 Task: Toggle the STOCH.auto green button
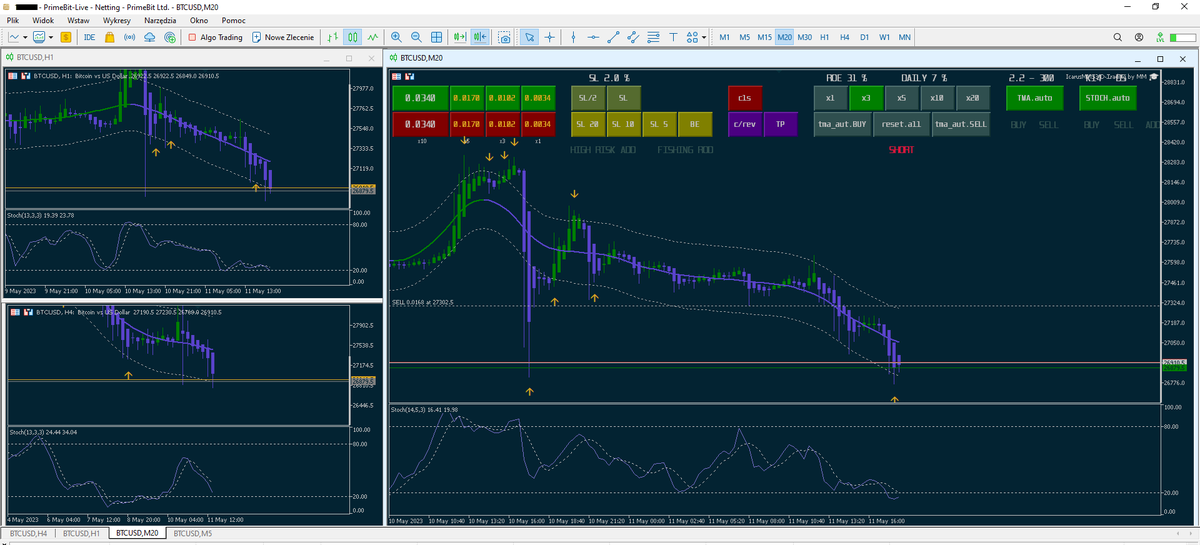(1108, 98)
